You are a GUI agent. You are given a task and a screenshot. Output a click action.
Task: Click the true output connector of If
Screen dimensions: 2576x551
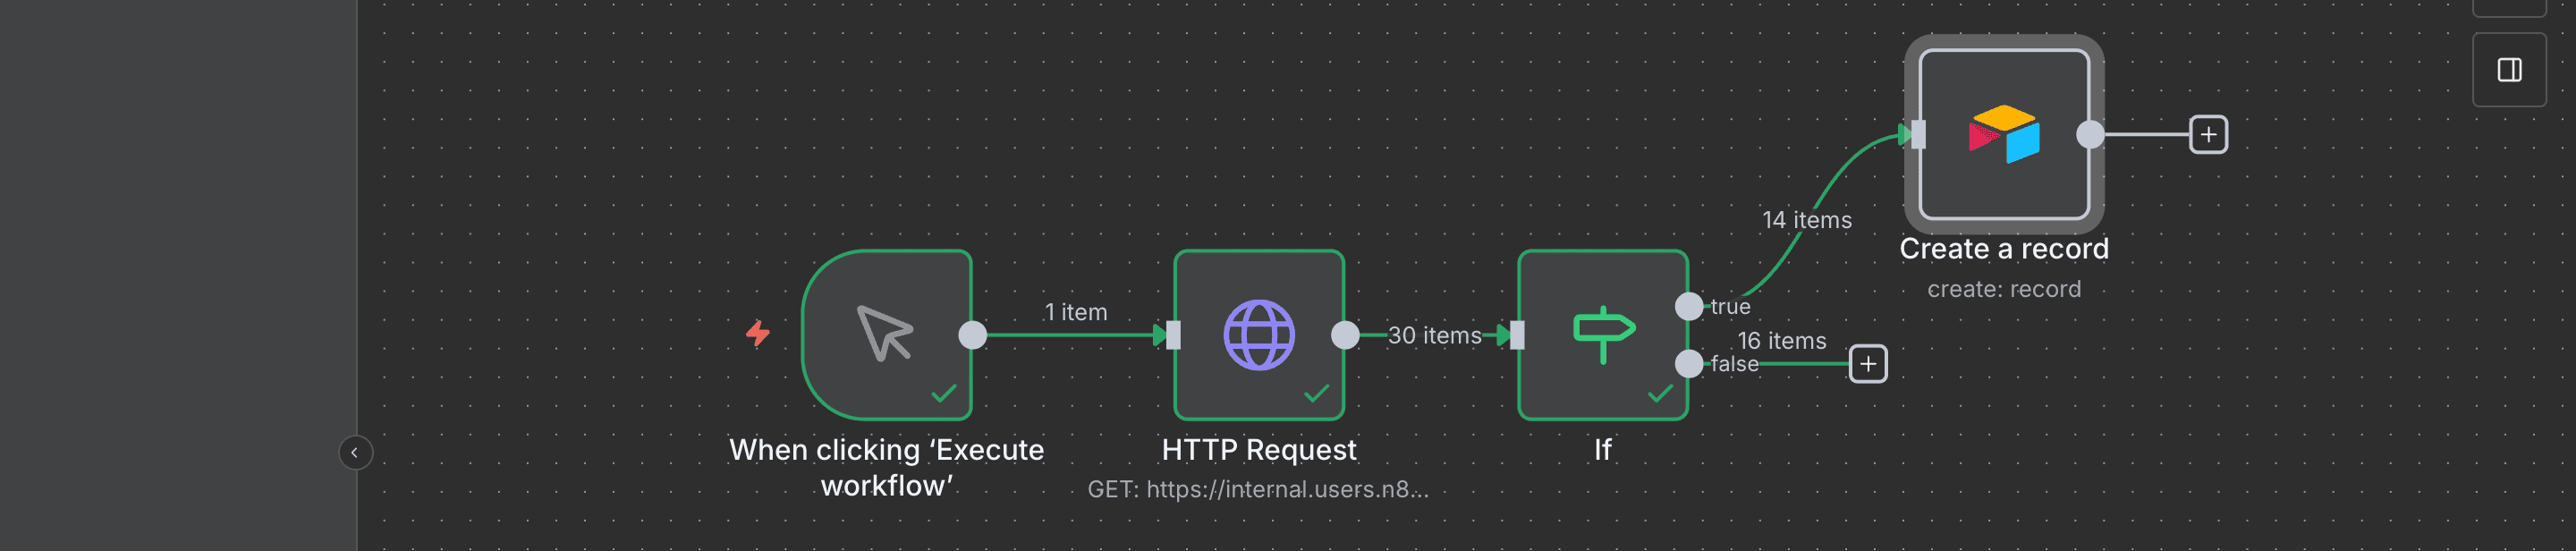pyautogui.click(x=1688, y=306)
